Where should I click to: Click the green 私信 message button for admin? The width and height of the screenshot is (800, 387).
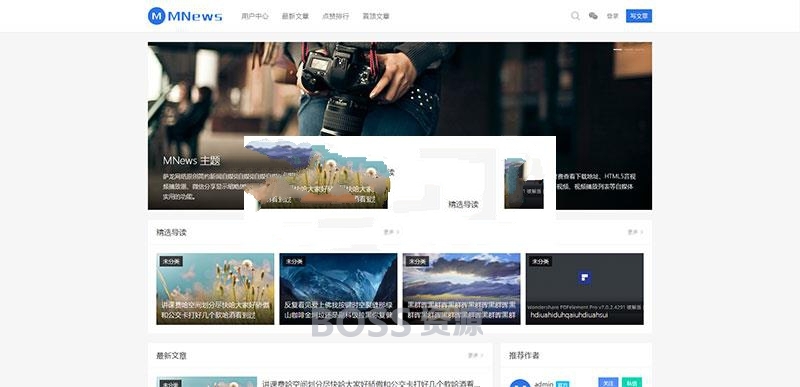click(x=632, y=382)
